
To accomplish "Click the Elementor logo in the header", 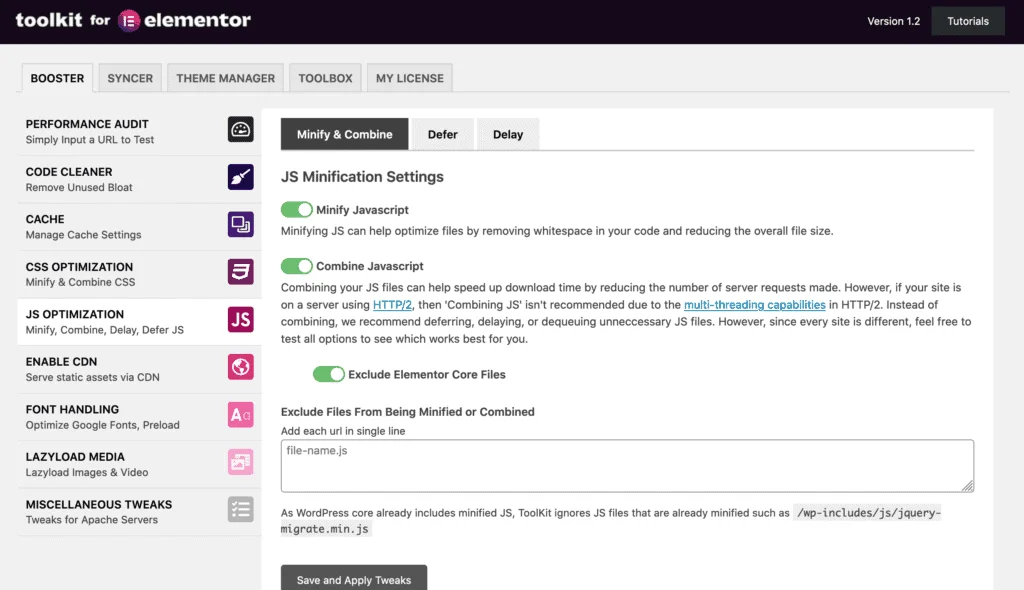I will 130,20.
